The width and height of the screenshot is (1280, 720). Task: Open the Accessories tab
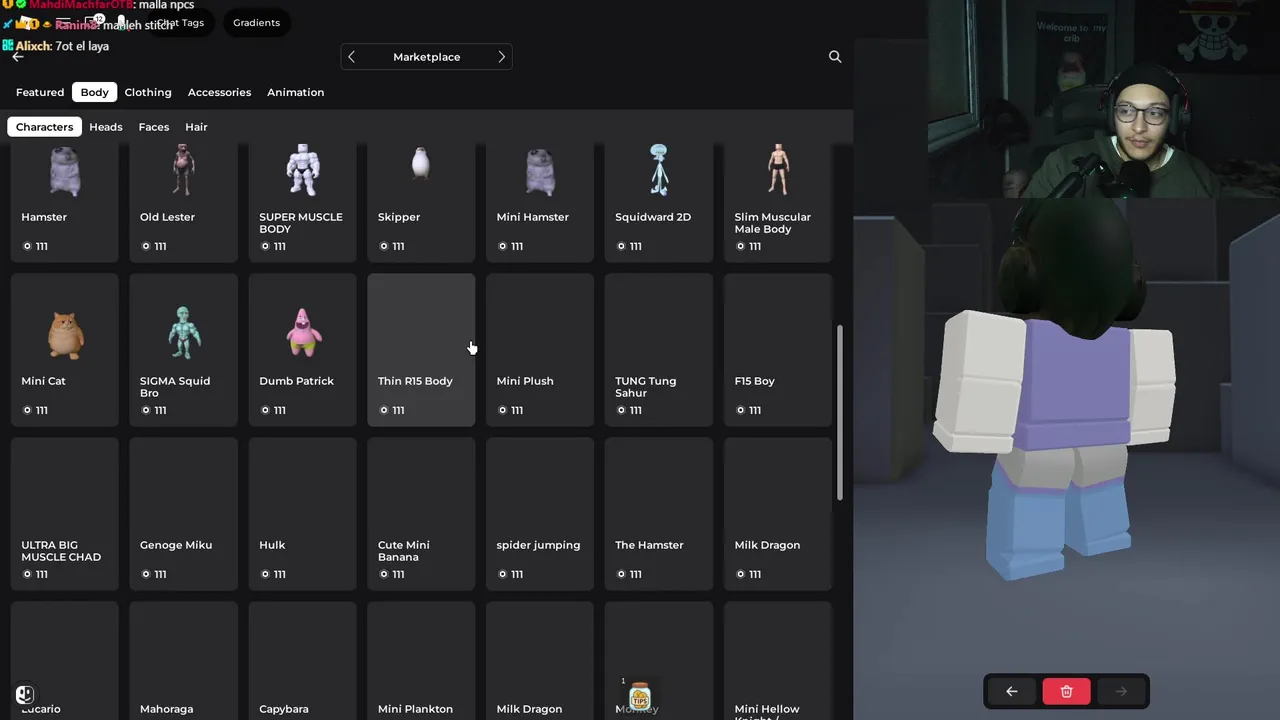[x=219, y=92]
